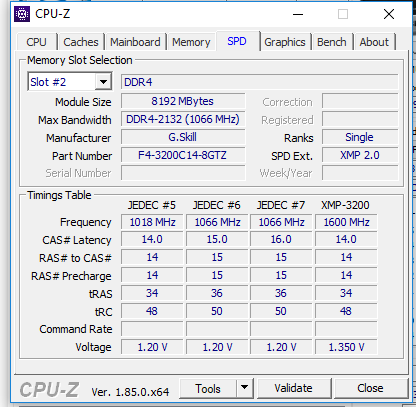Click the XMP-3200 CAS# Latency 14.0 cell
The width and height of the screenshot is (416, 407).
point(346,239)
